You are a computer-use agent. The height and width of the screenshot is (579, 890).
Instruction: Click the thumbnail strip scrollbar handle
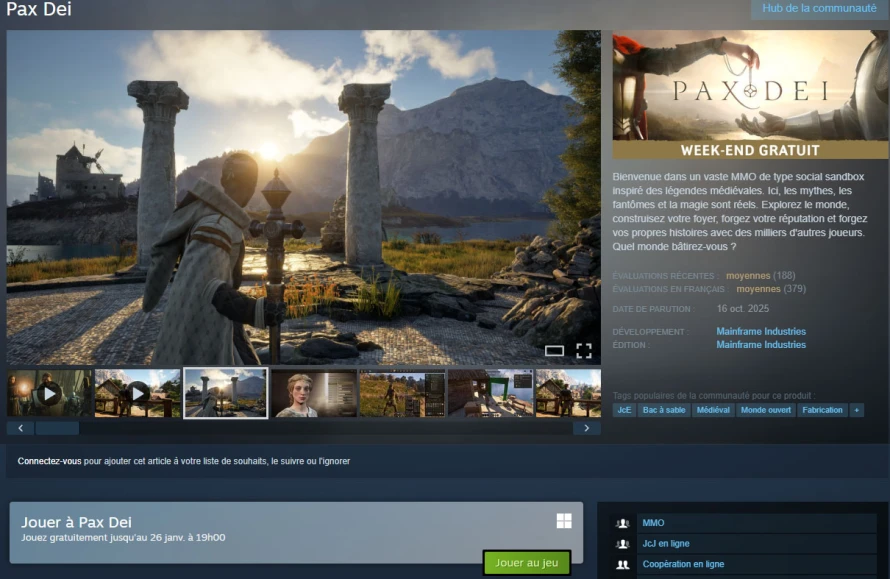pos(57,428)
